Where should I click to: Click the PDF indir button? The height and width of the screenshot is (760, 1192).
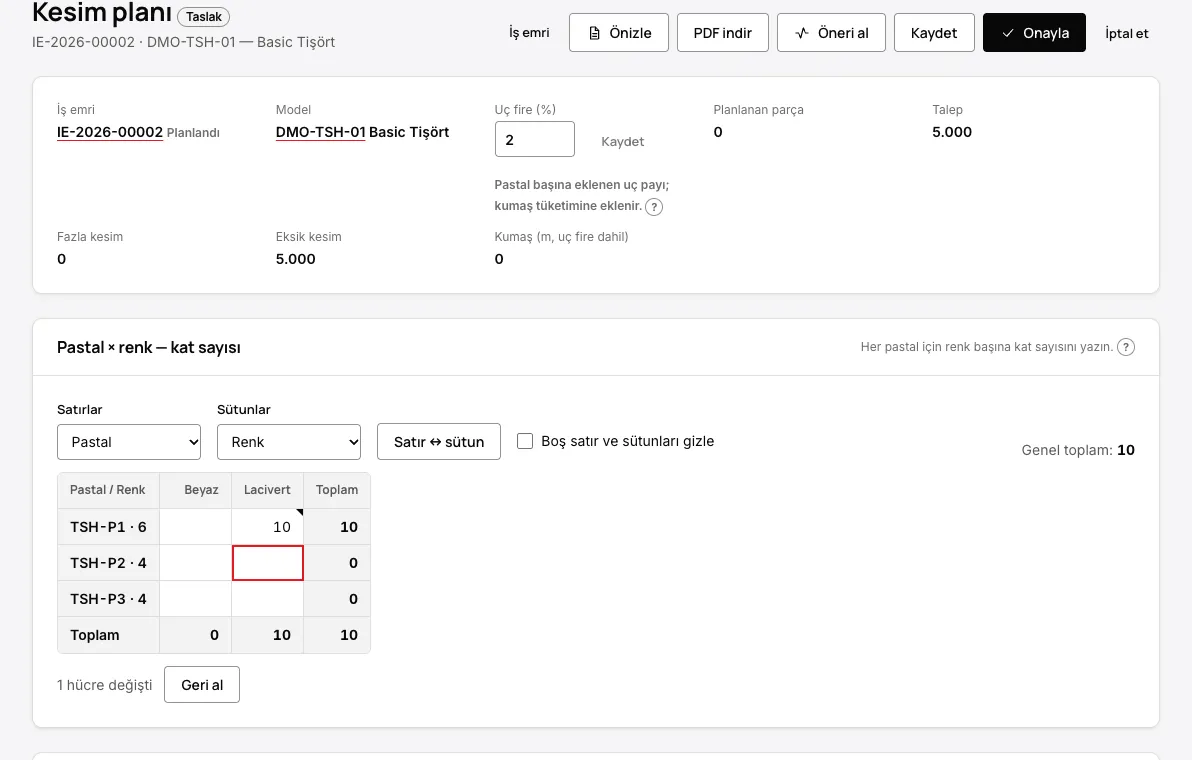(723, 33)
